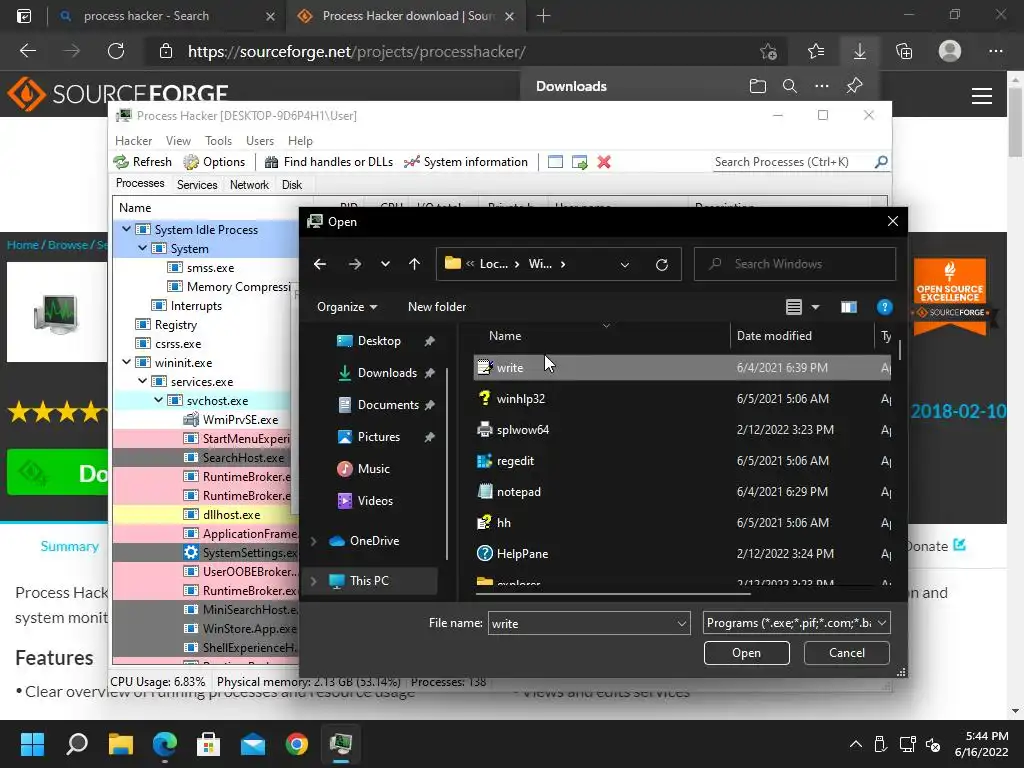Screen dimensions: 1024x768
Task: Click the blue help icon in Open dialog
Action: pyautogui.click(x=884, y=307)
